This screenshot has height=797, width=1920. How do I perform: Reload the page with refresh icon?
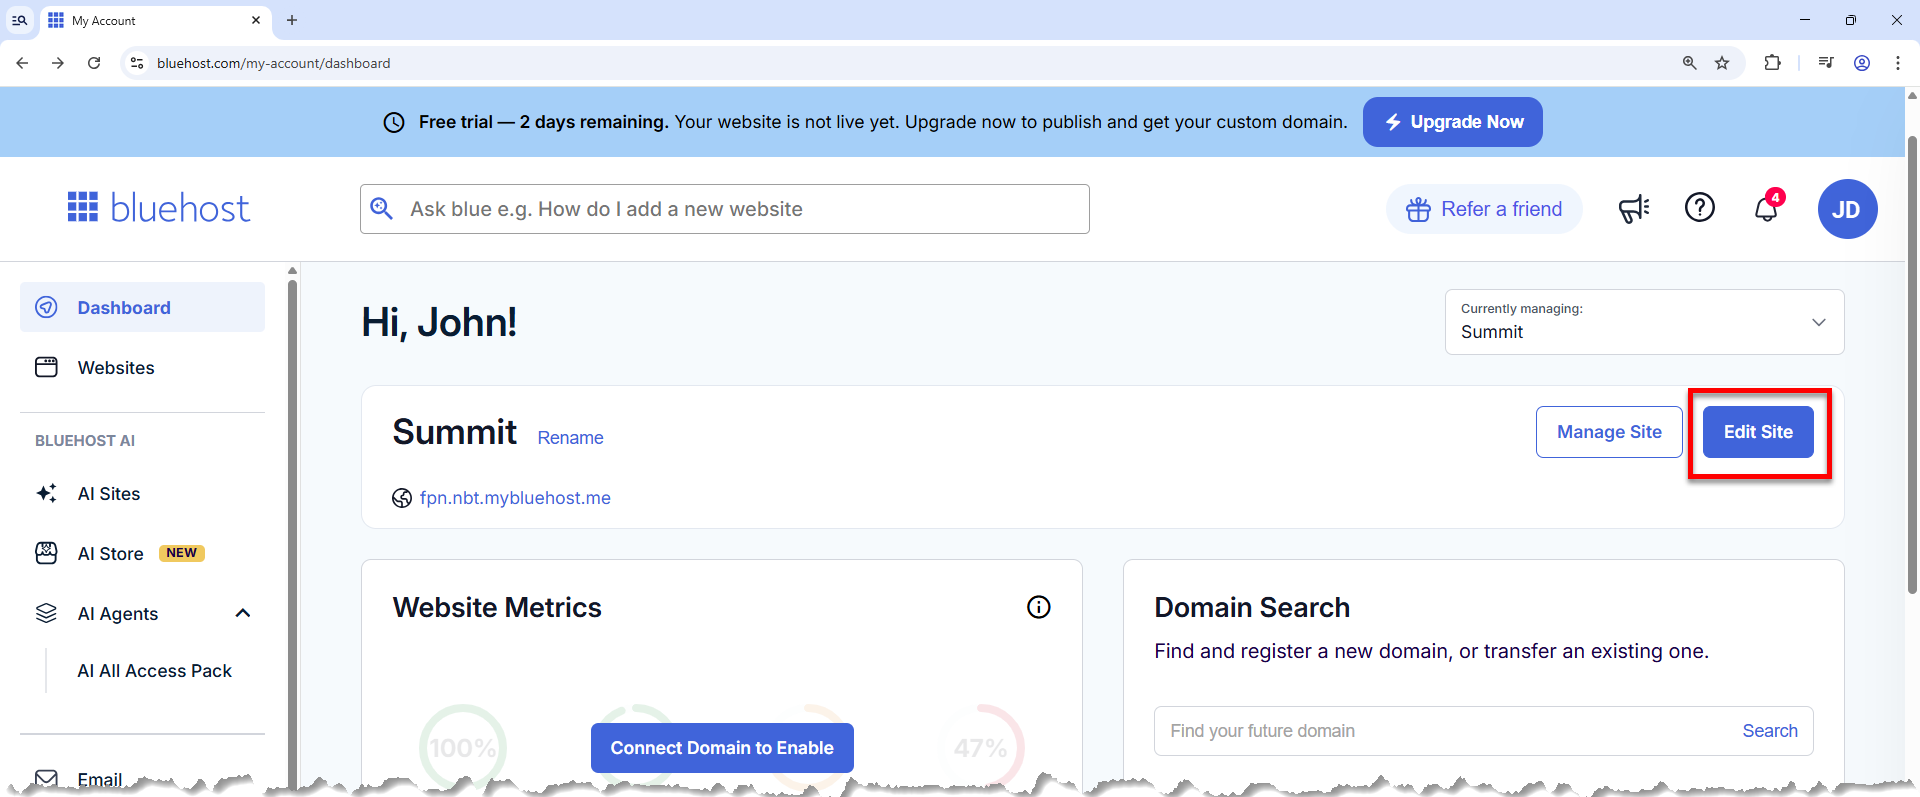[x=94, y=63]
